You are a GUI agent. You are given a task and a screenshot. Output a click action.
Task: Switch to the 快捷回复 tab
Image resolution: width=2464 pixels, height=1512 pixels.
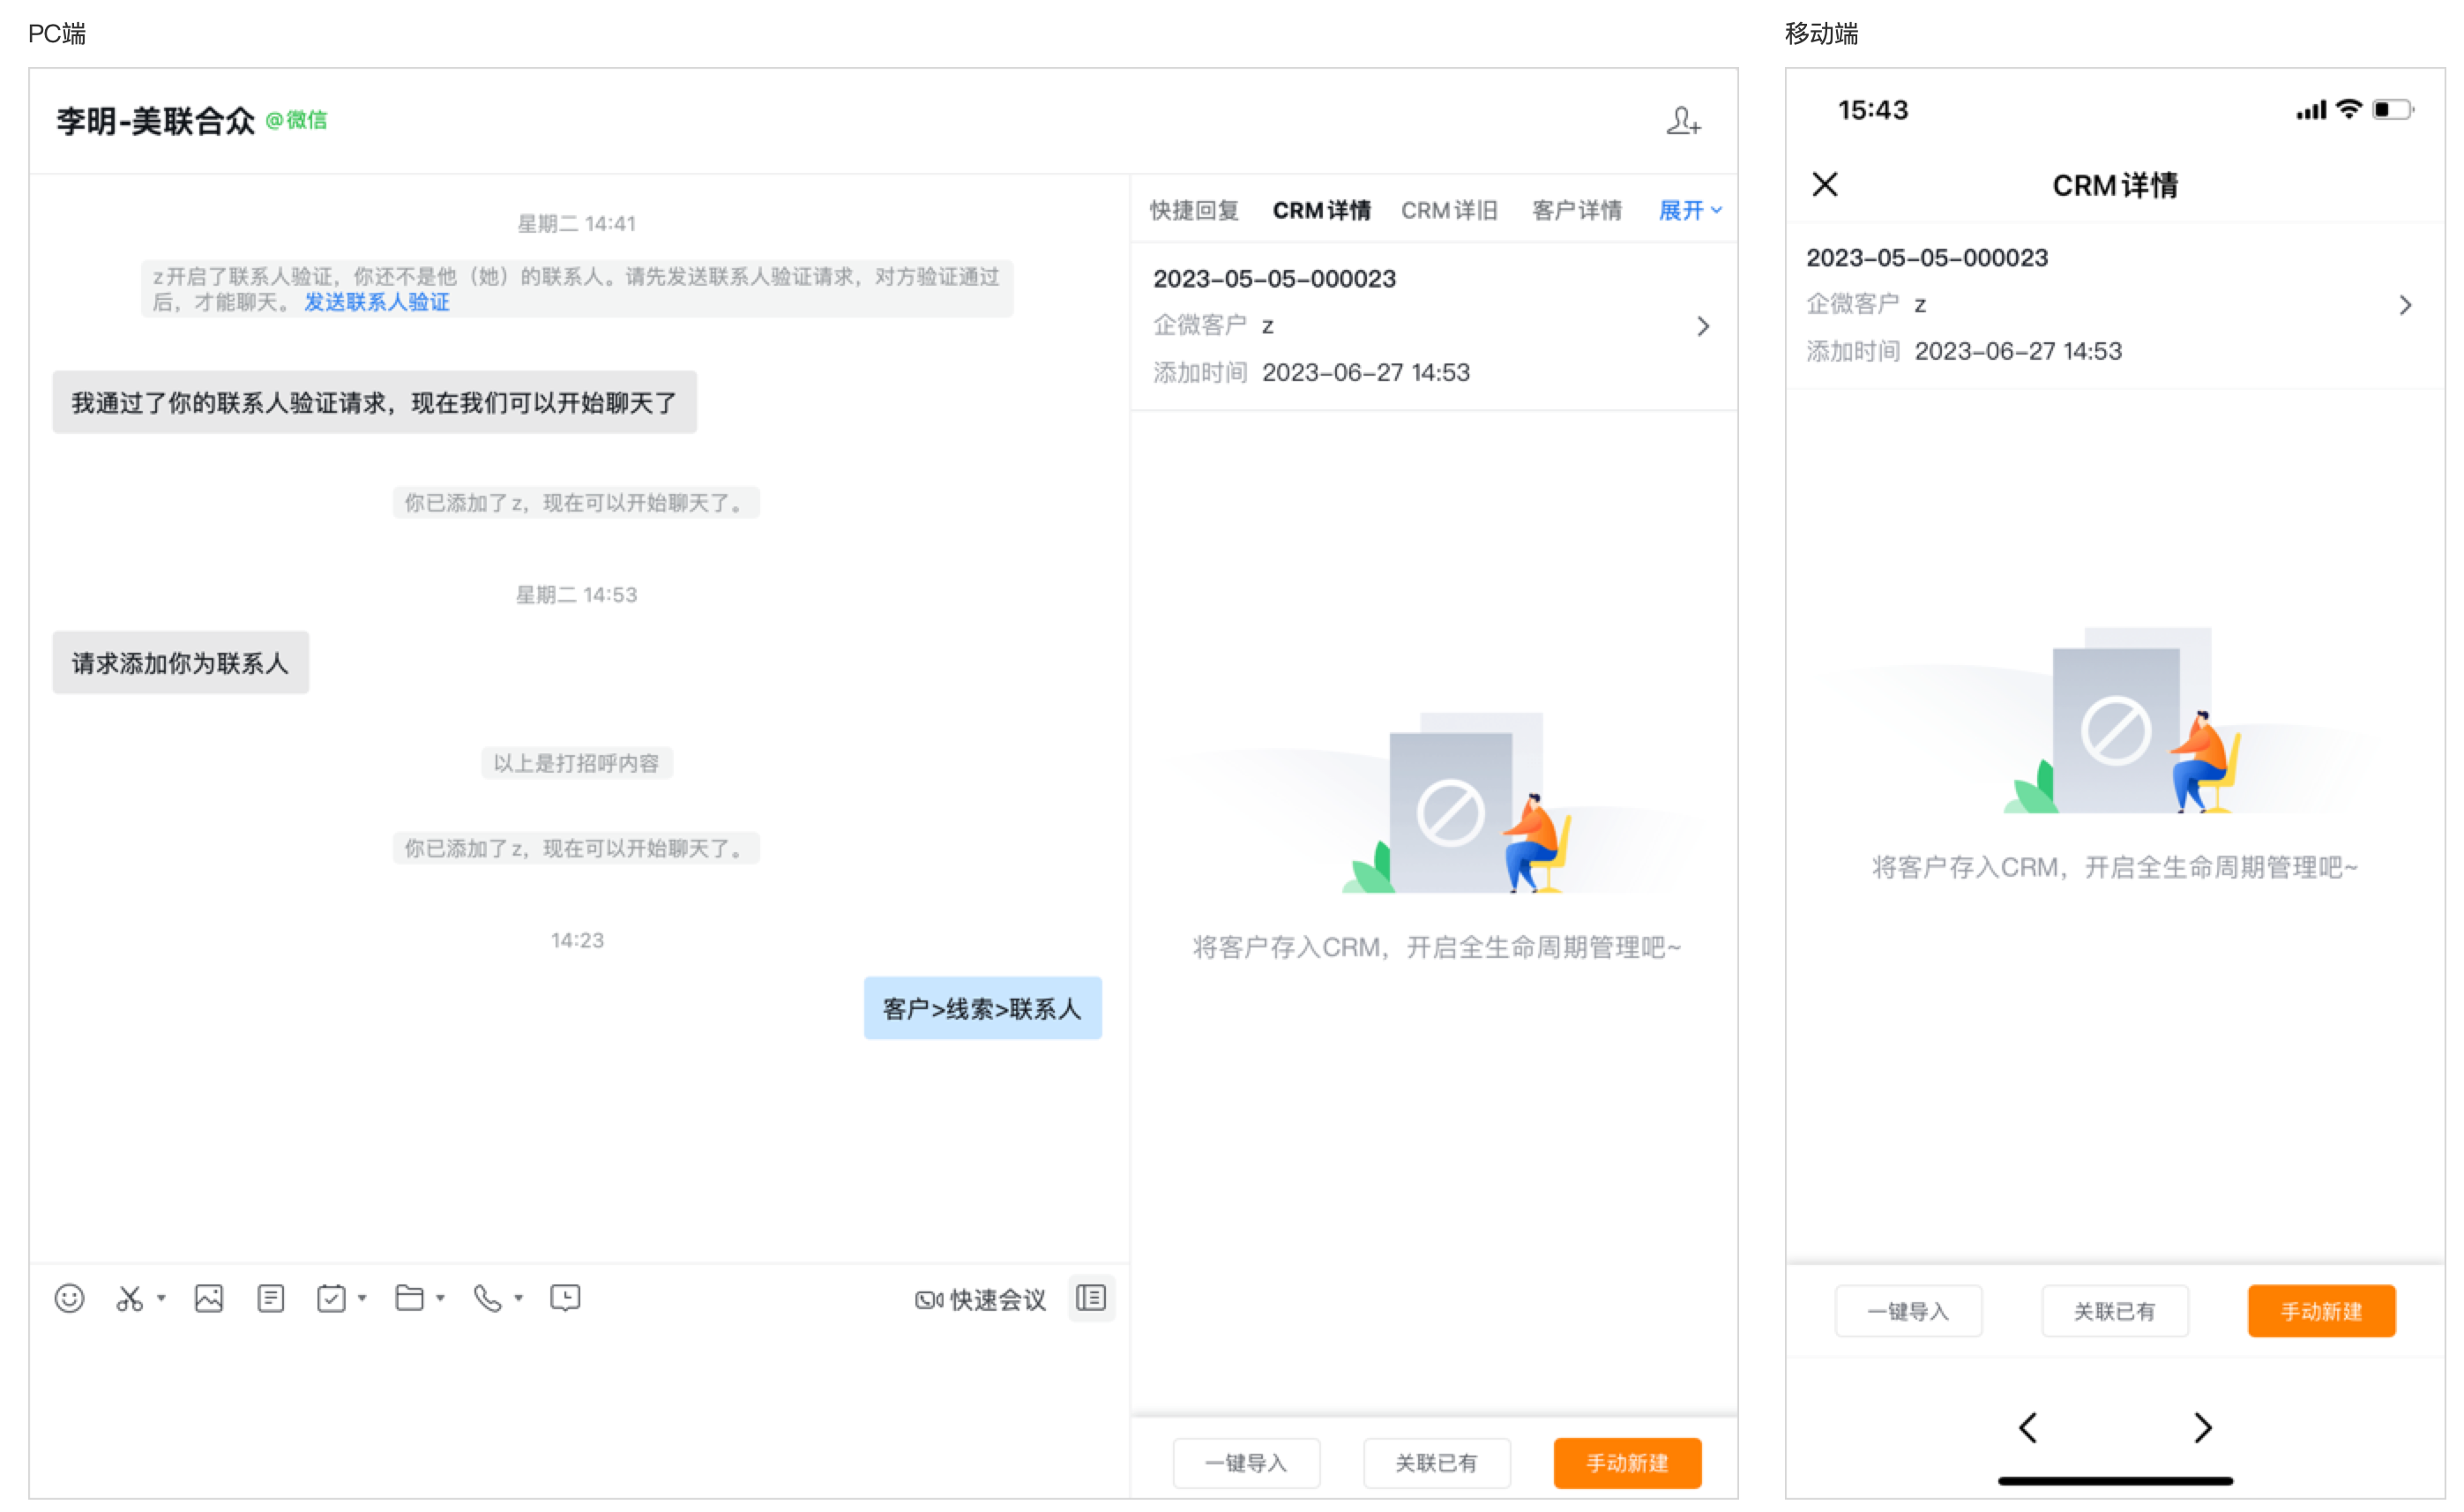1194,210
